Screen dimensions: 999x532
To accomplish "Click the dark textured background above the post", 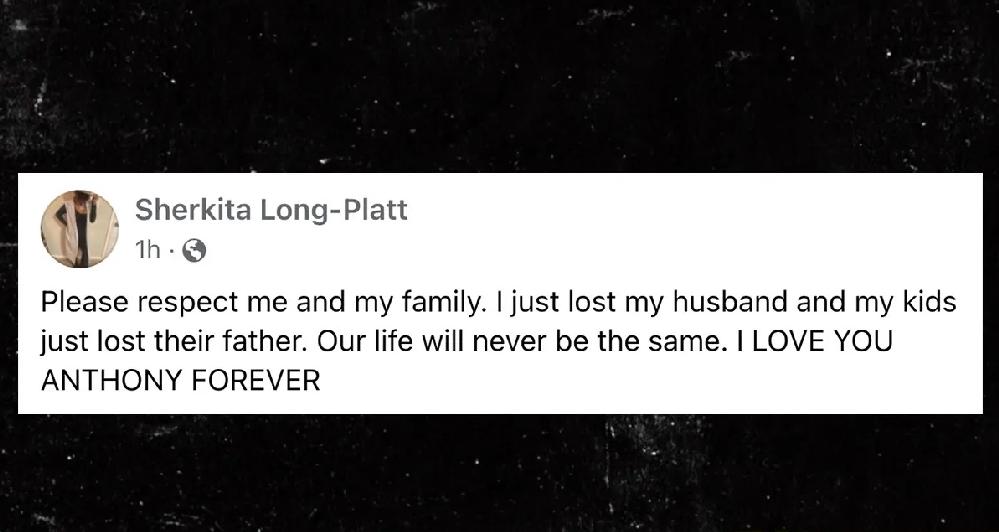I will click(500, 86).
